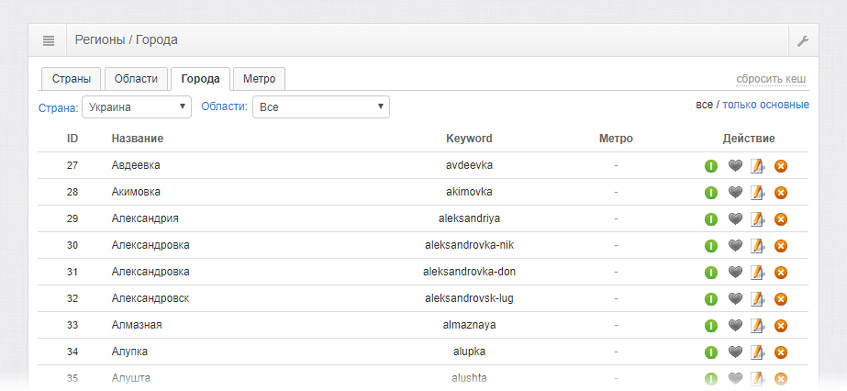Toggle enabled status for Александровск
This screenshot has height=391, width=847.
pyautogui.click(x=711, y=299)
